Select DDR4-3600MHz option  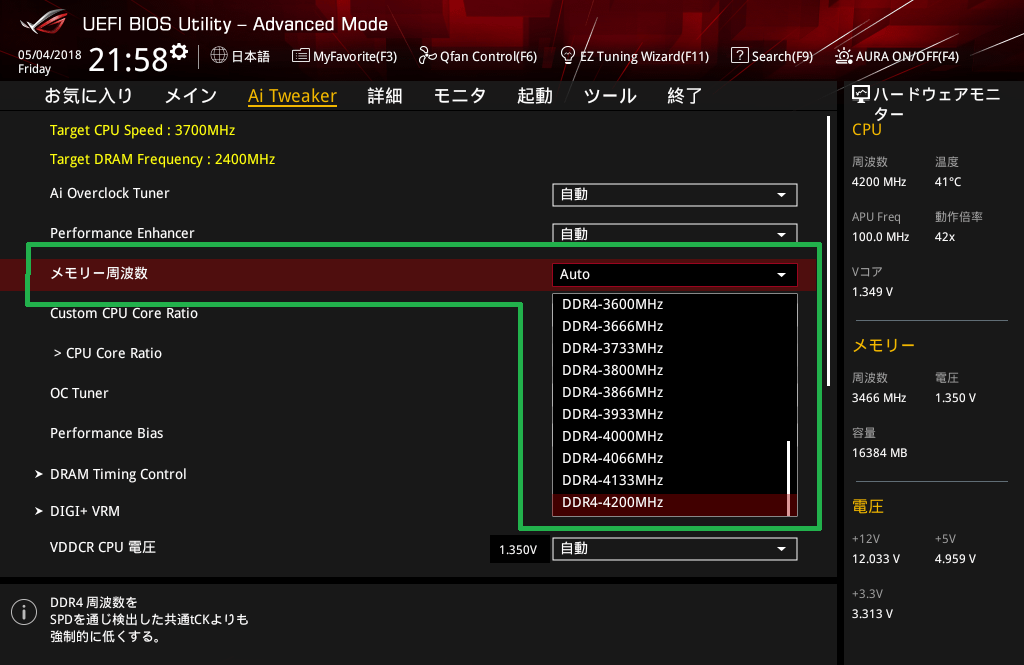click(670, 304)
